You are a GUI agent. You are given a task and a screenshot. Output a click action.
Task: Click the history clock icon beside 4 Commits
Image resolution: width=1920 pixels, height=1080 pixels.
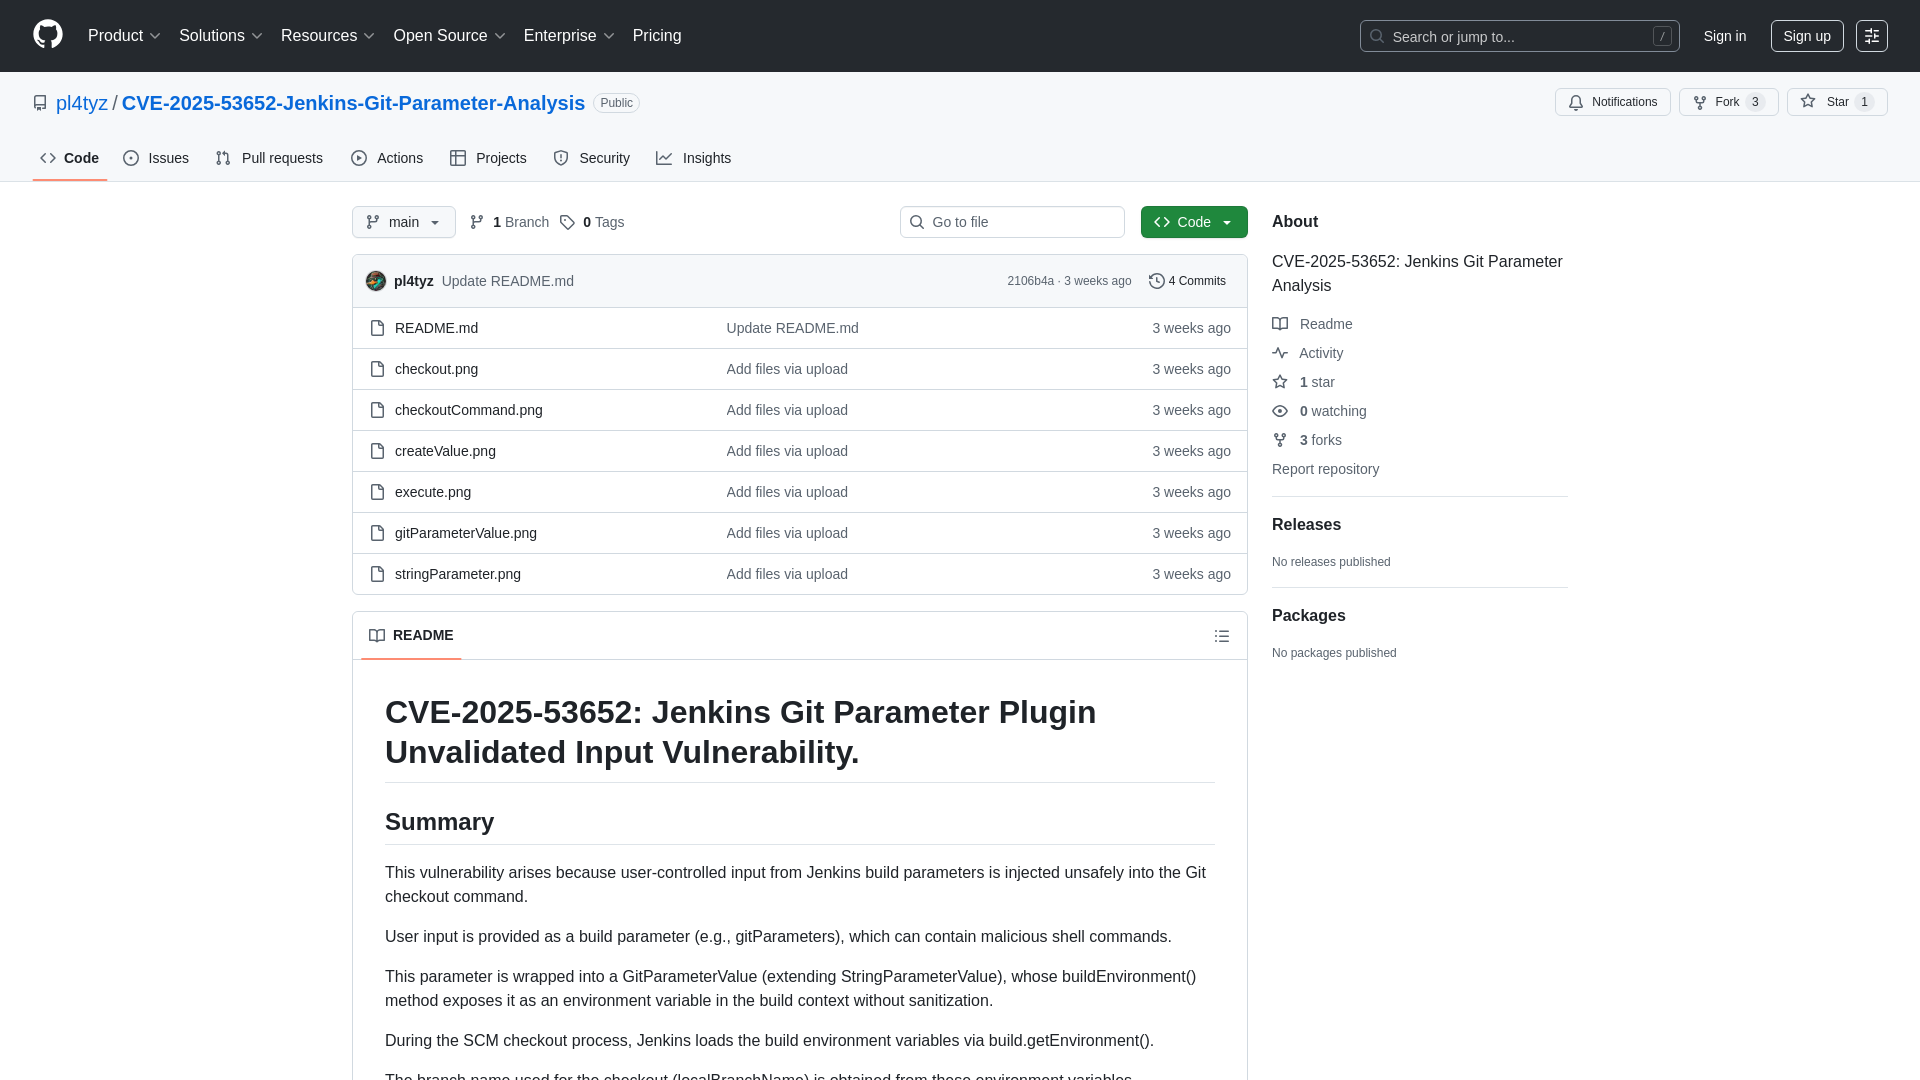pos(1157,281)
